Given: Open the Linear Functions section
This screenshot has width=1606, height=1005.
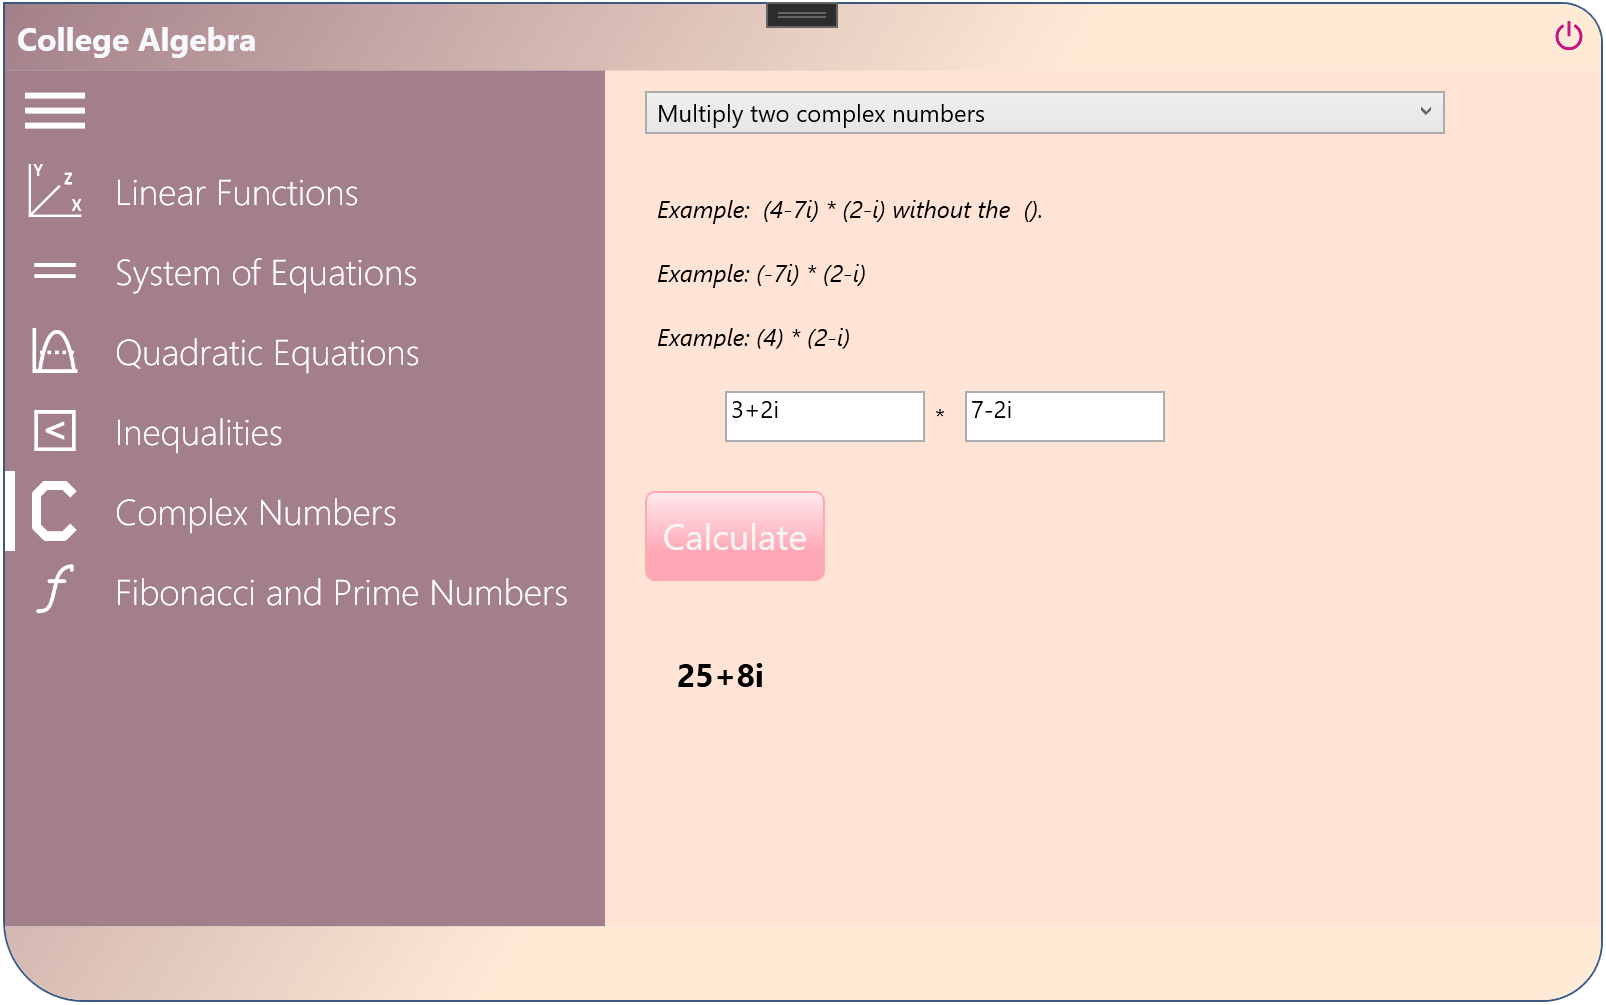Looking at the screenshot, I should (237, 192).
